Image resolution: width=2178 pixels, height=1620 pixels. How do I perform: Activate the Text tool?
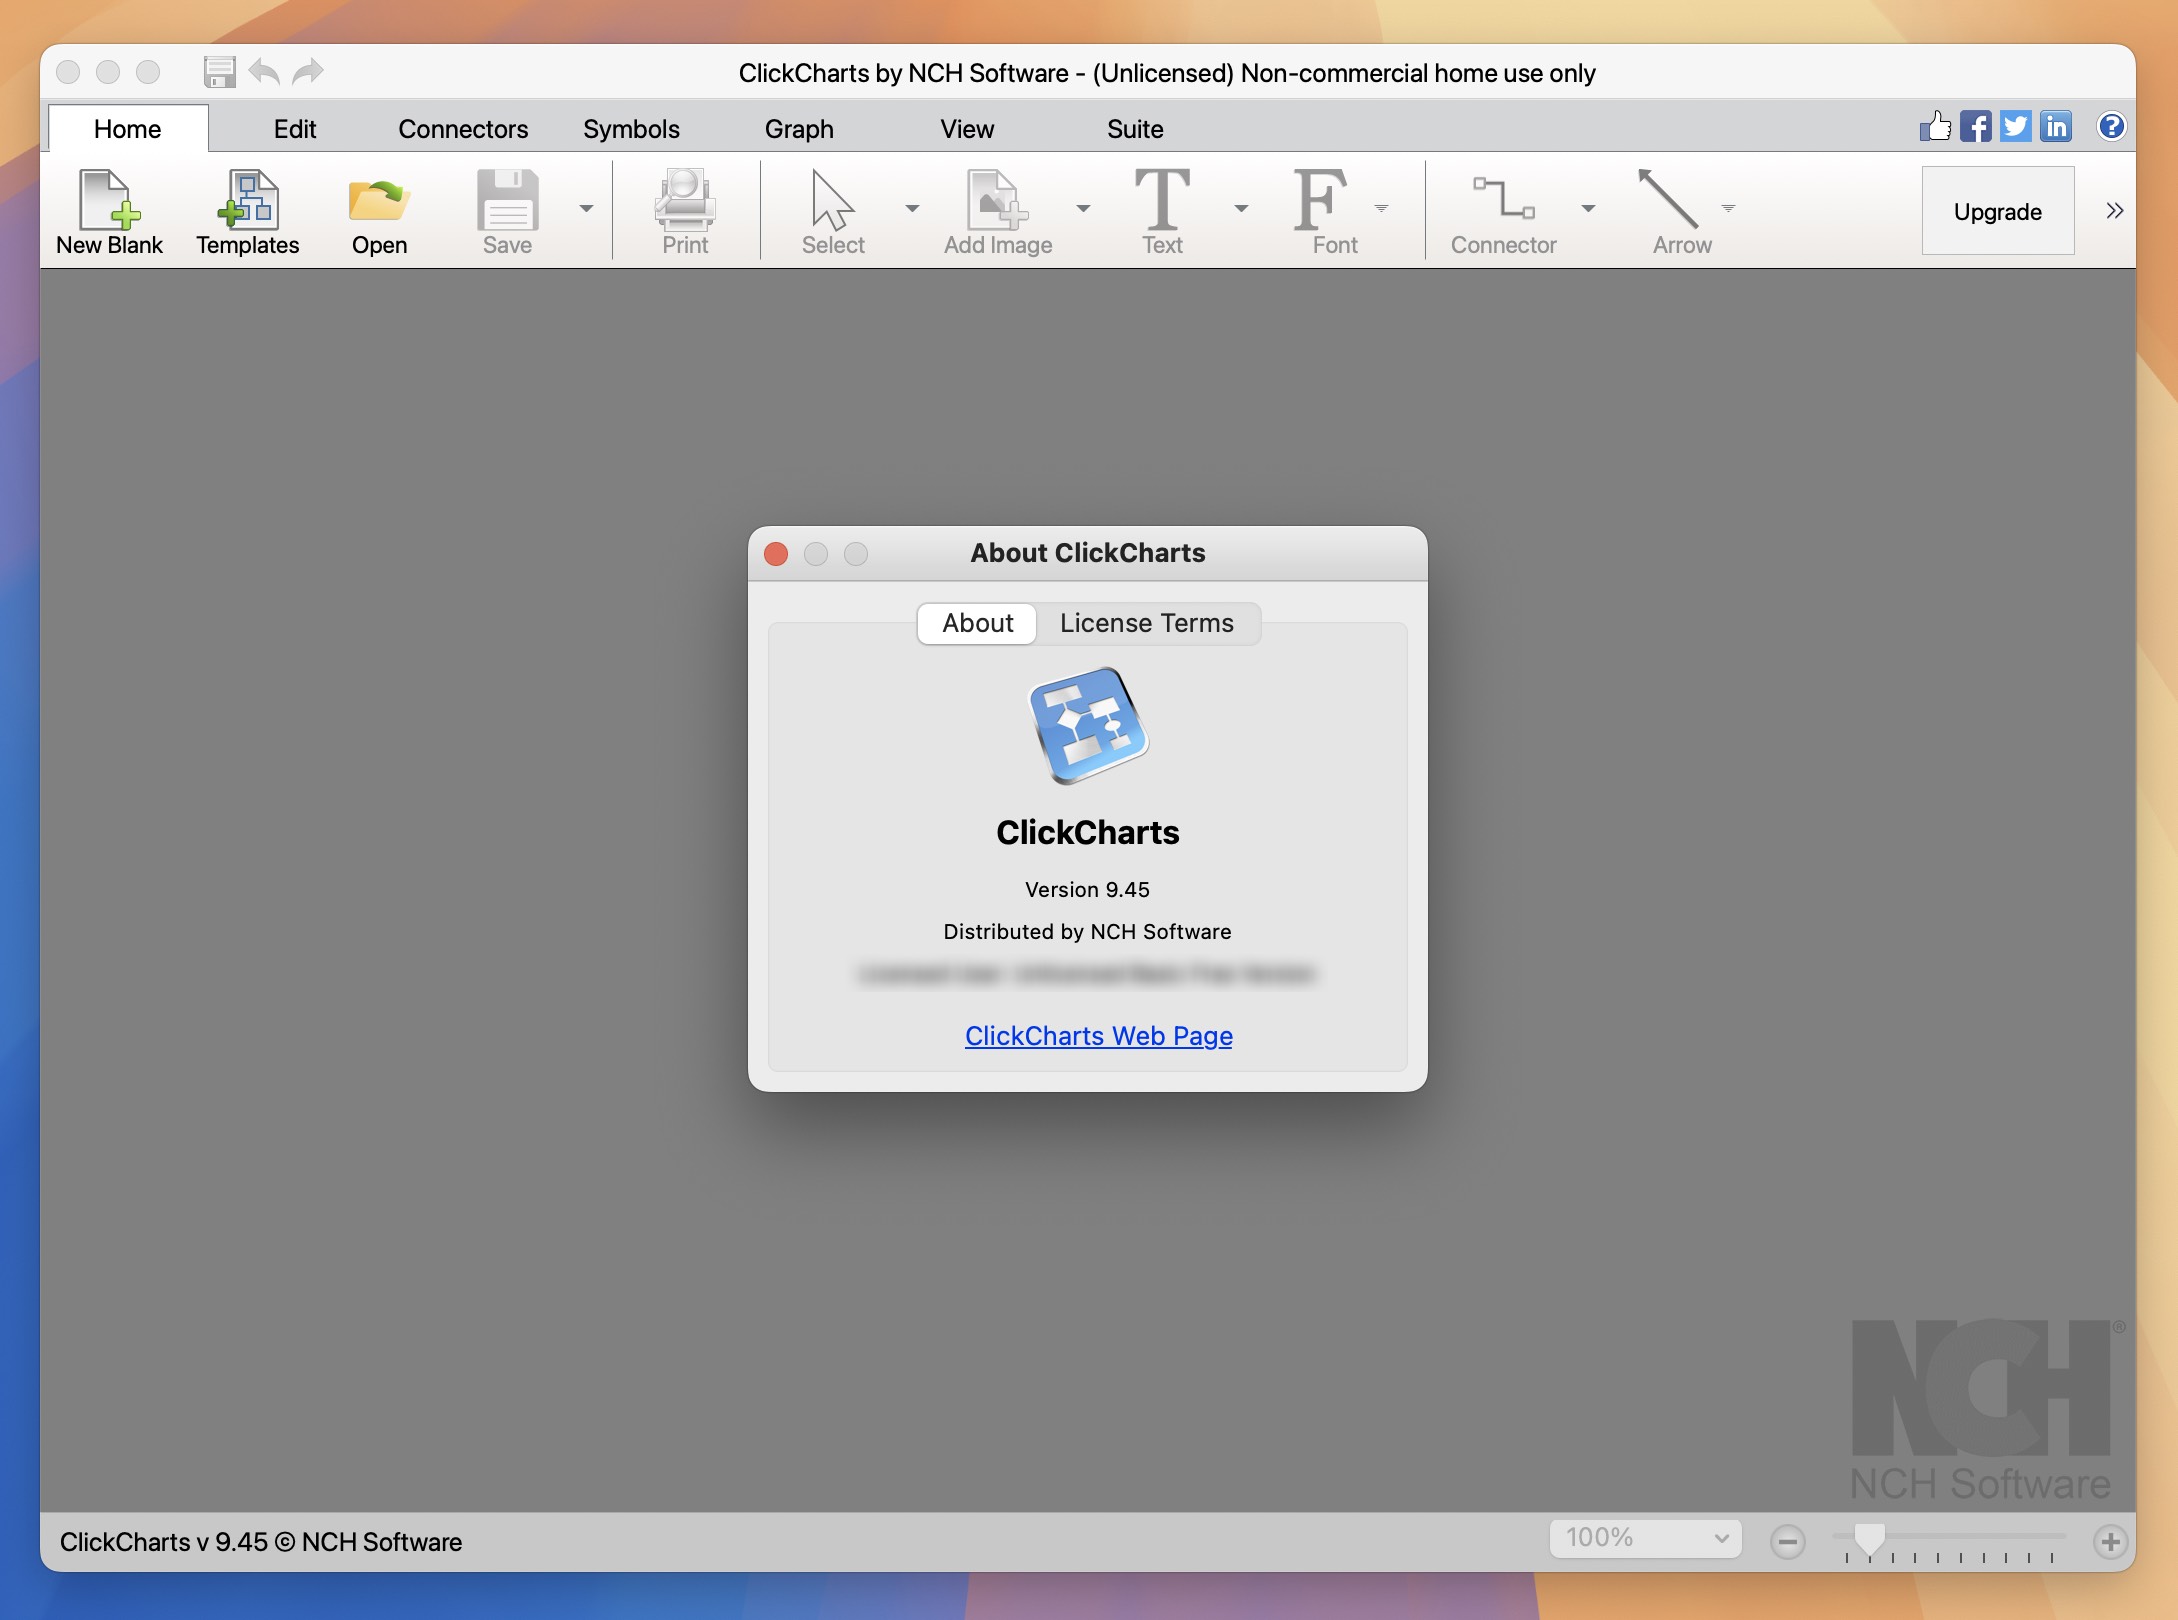[1162, 212]
